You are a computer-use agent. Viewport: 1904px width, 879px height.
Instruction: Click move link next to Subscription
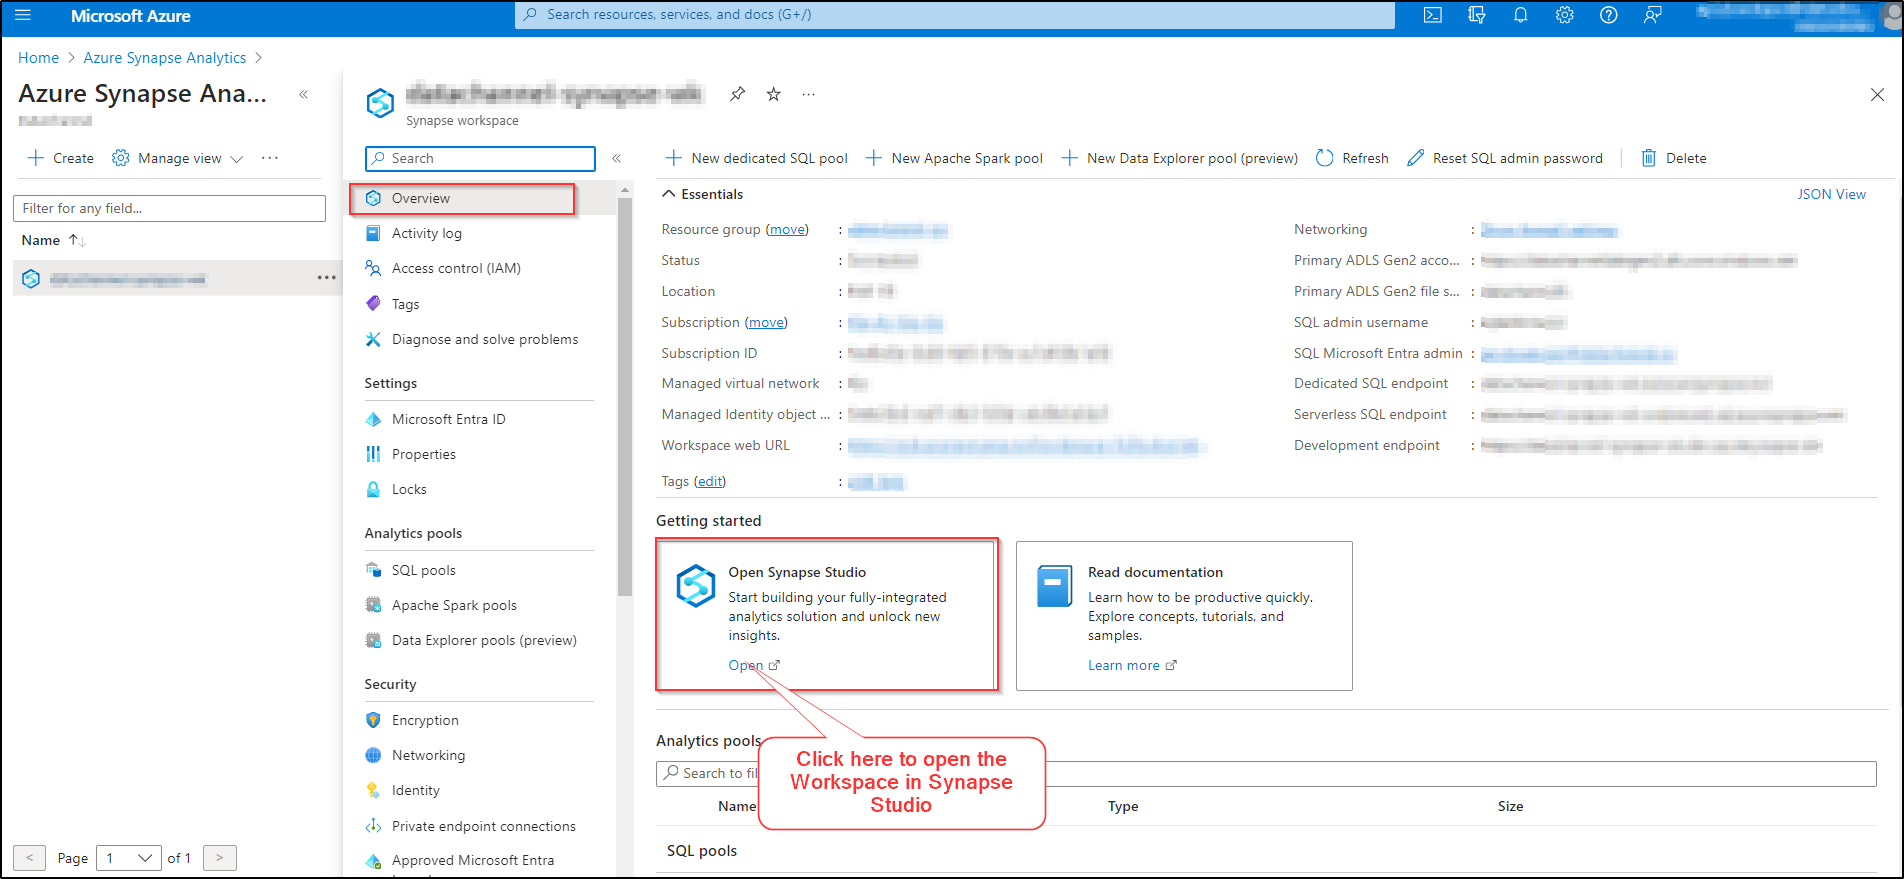point(766,322)
